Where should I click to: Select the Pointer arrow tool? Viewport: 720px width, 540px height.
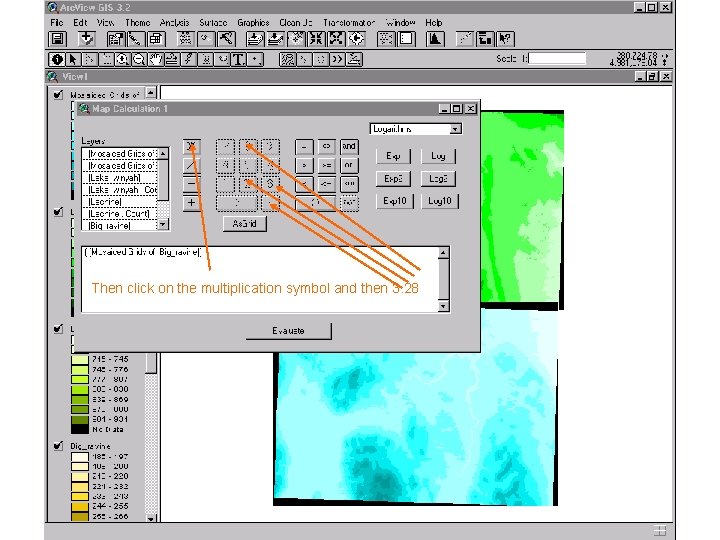(x=73, y=59)
